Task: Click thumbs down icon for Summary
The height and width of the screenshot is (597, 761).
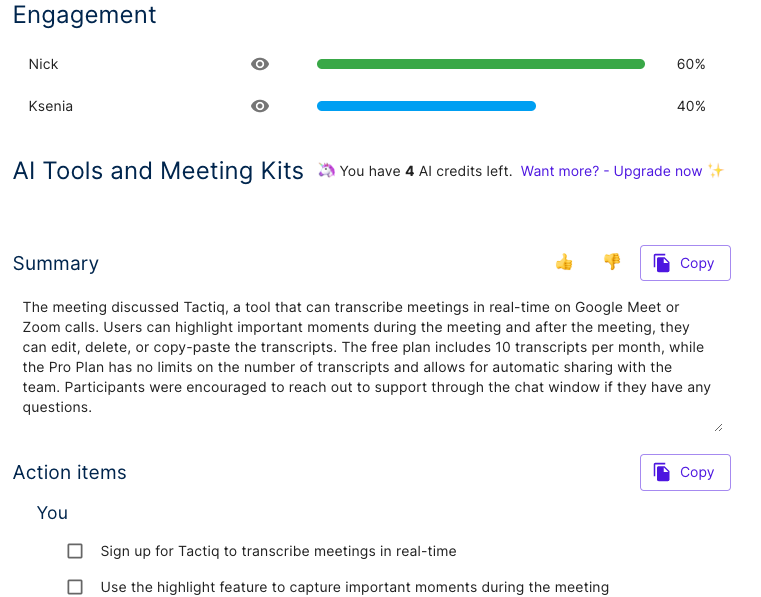Action: (x=612, y=262)
